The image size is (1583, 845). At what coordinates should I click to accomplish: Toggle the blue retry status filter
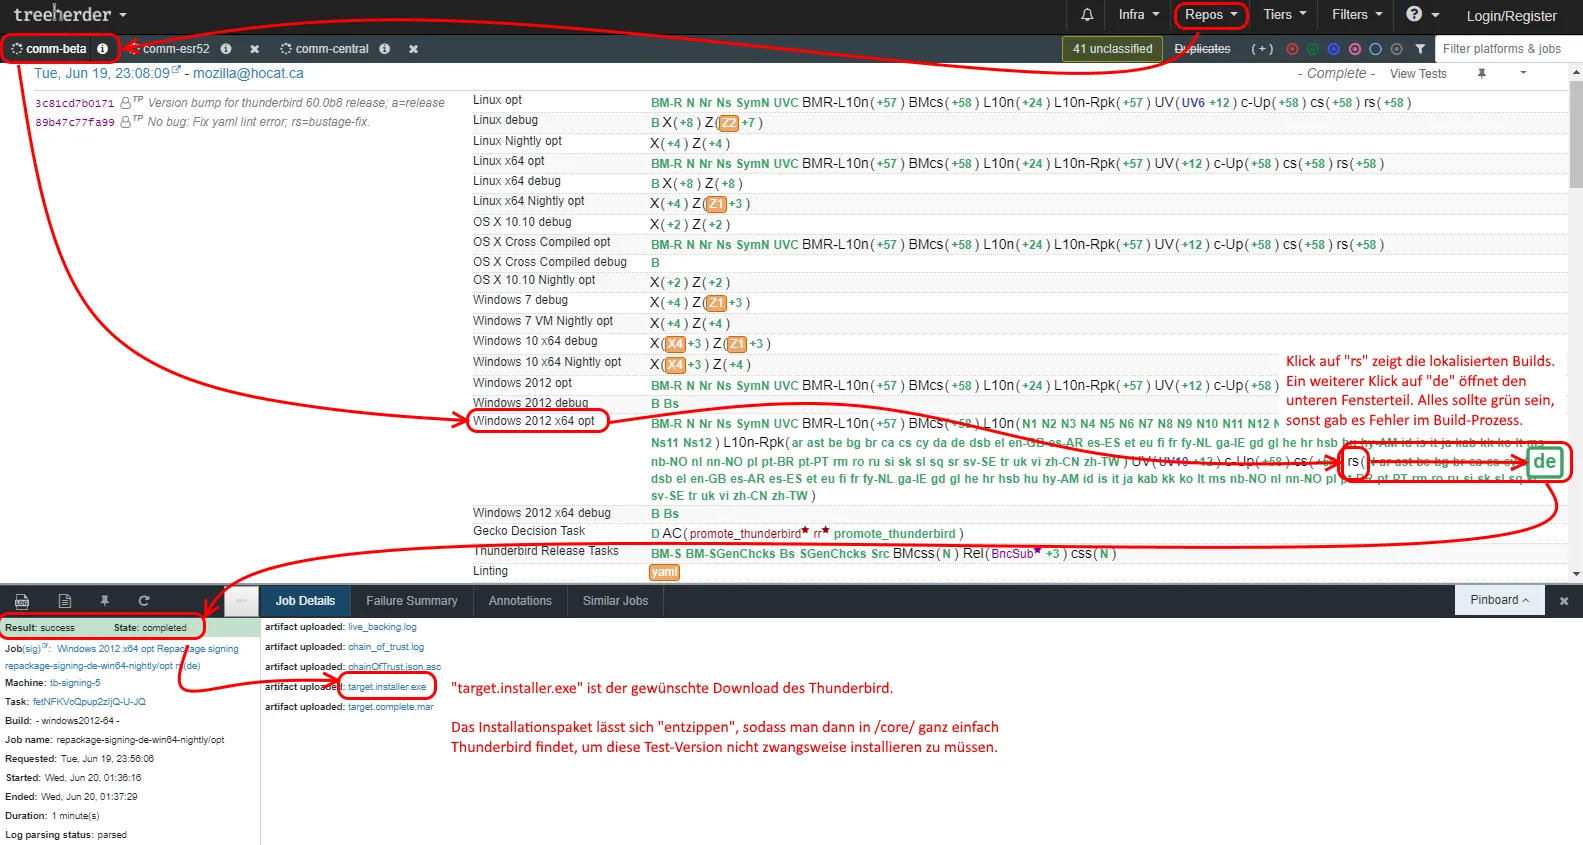click(1333, 48)
